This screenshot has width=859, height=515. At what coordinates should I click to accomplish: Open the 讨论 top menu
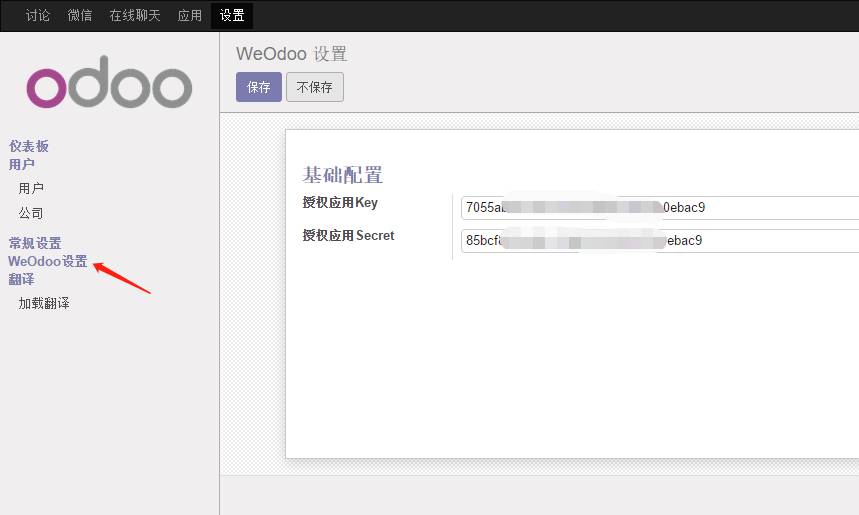point(38,15)
